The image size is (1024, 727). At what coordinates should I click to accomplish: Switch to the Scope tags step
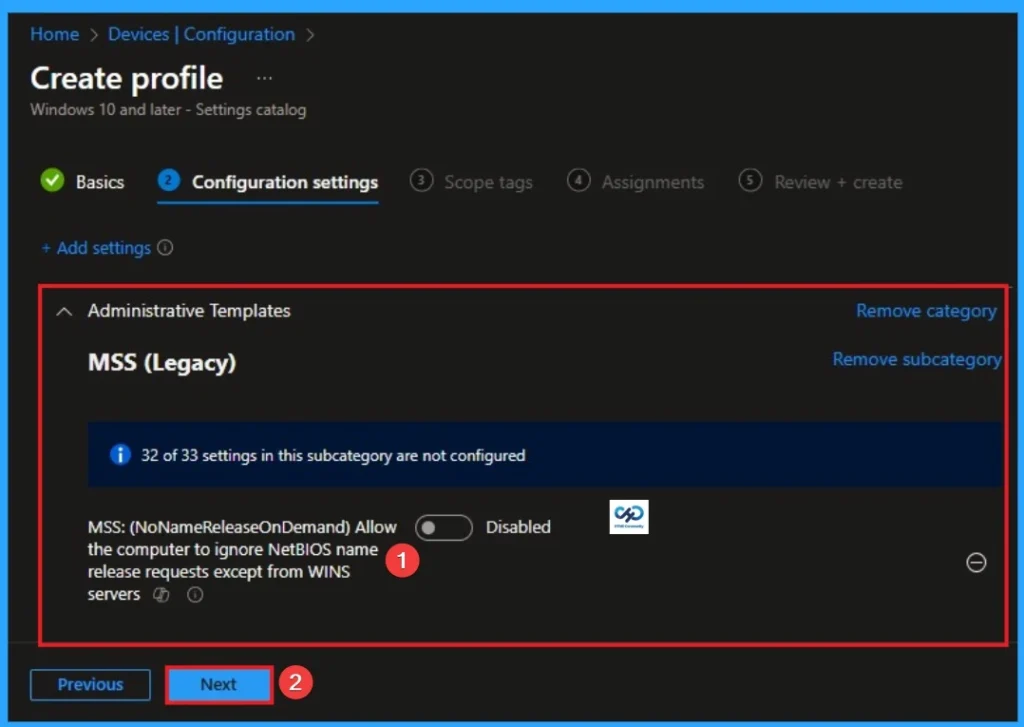tap(488, 182)
